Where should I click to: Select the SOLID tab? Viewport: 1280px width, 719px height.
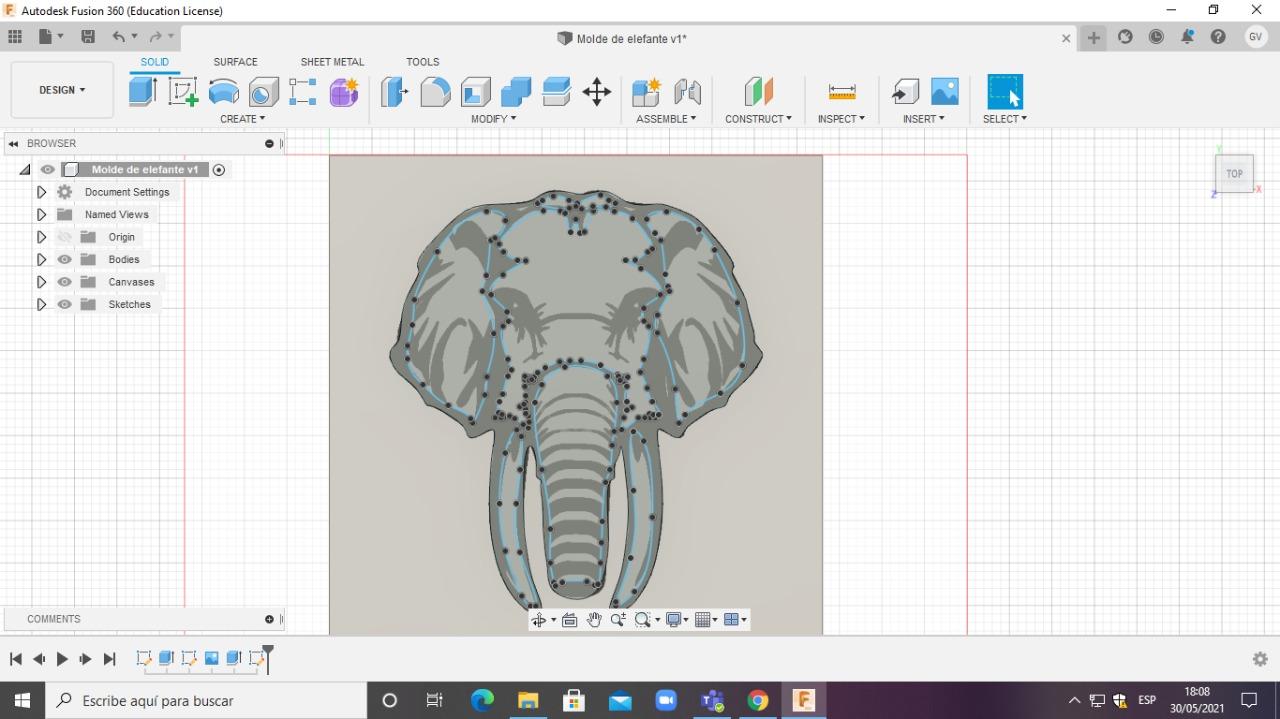click(154, 62)
